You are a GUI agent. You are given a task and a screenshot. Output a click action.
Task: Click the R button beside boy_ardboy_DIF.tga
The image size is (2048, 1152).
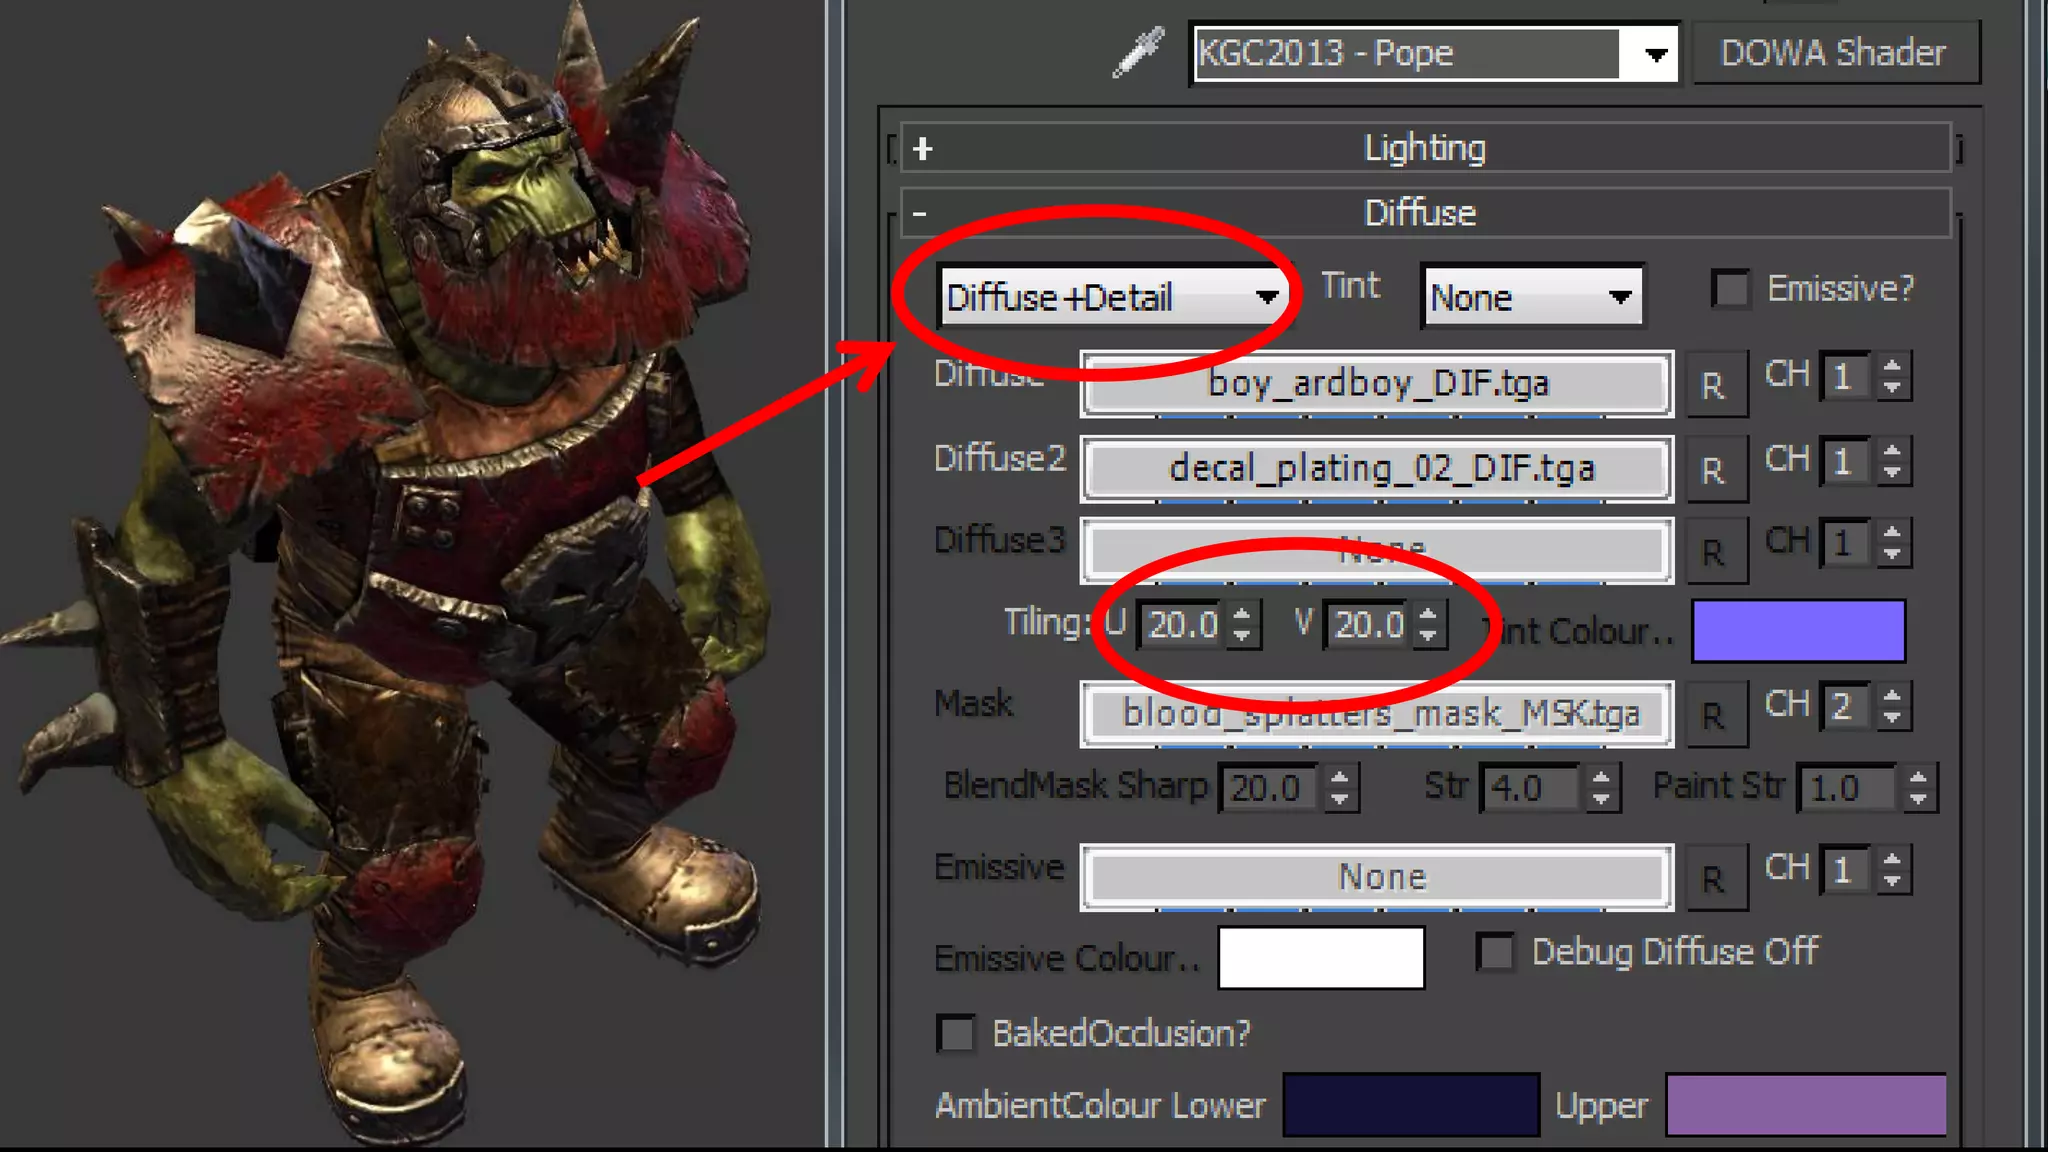(x=1715, y=385)
